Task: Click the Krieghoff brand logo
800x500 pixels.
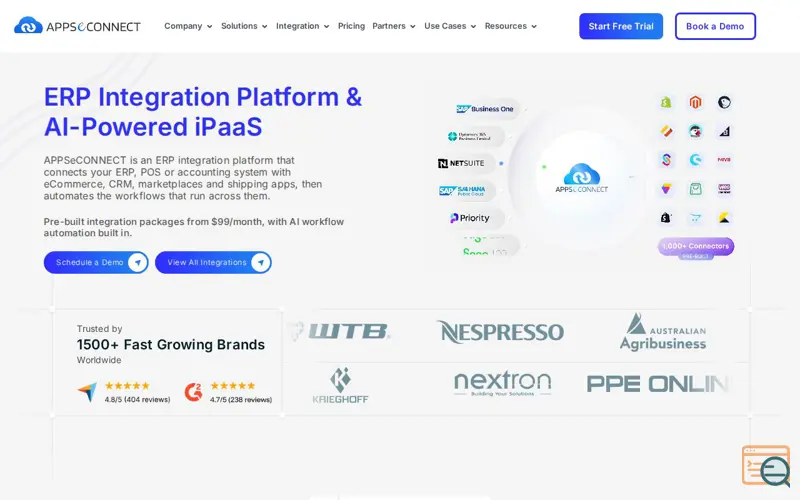Action: [340, 386]
